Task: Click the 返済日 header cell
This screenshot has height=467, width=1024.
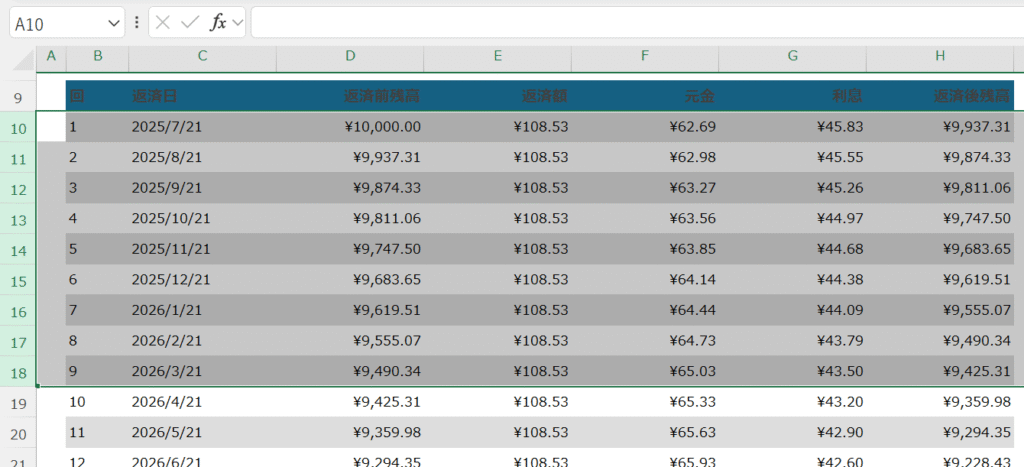Action: pyautogui.click(x=202, y=96)
